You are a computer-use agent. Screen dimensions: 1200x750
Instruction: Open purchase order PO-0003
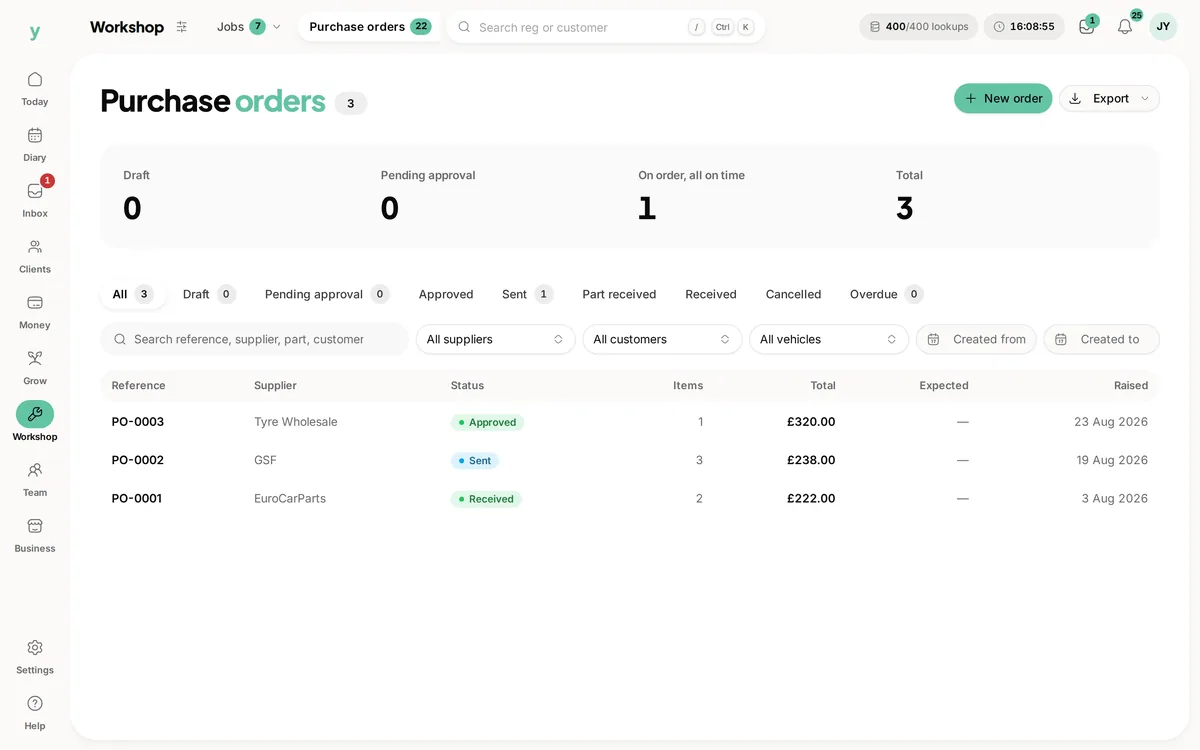coord(138,422)
